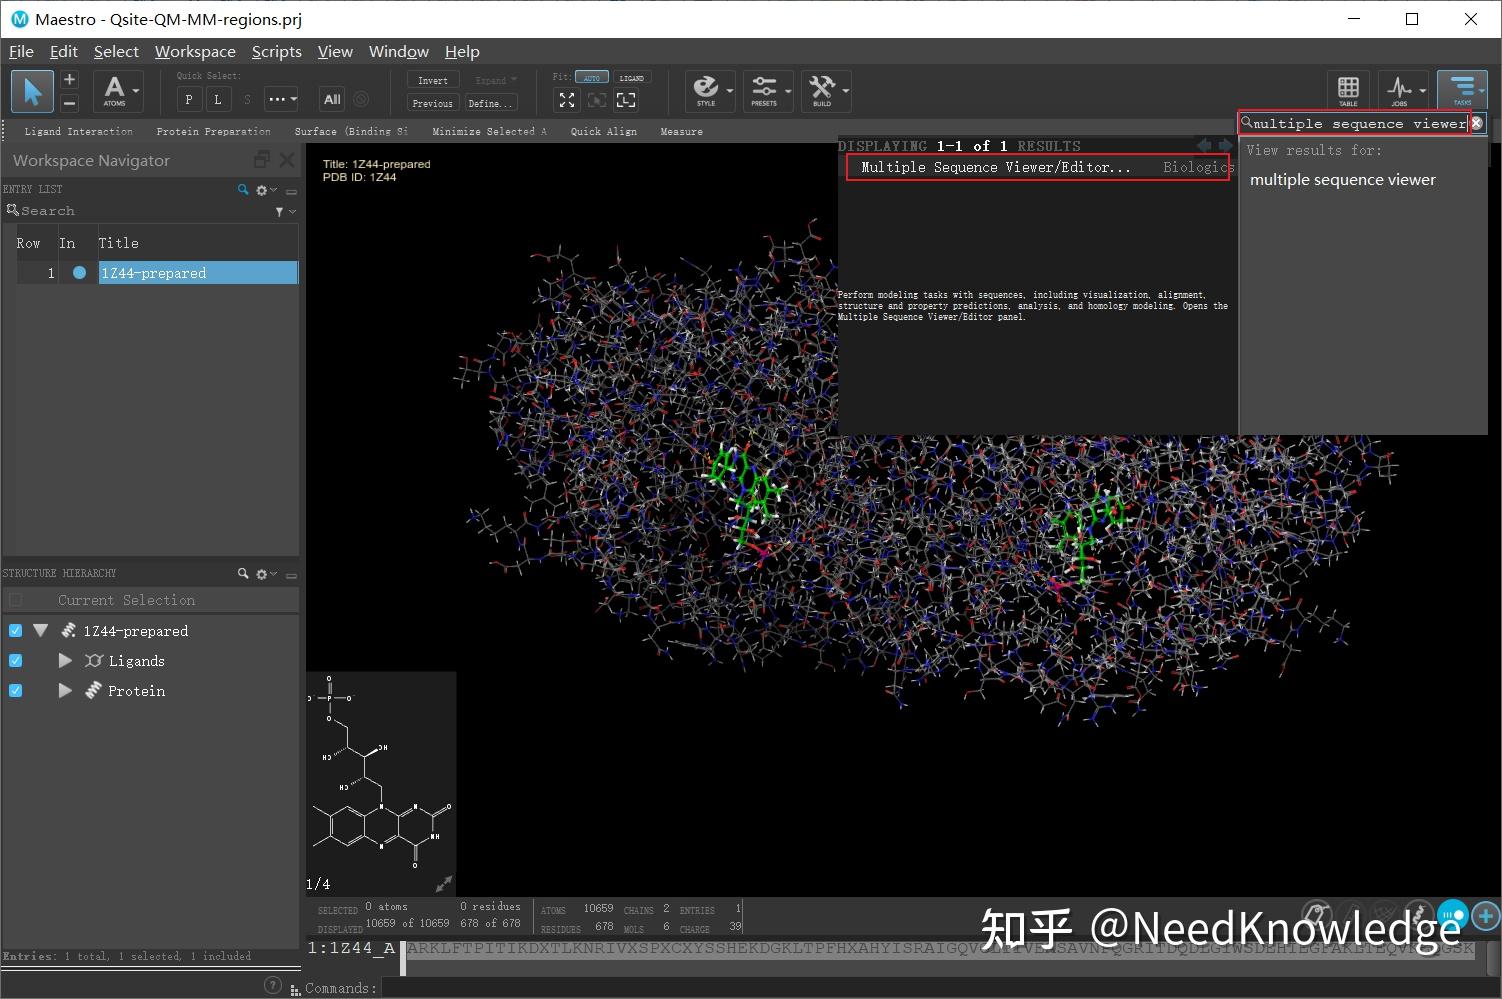
Task: Click the fit-to-screen icon
Action: [567, 100]
